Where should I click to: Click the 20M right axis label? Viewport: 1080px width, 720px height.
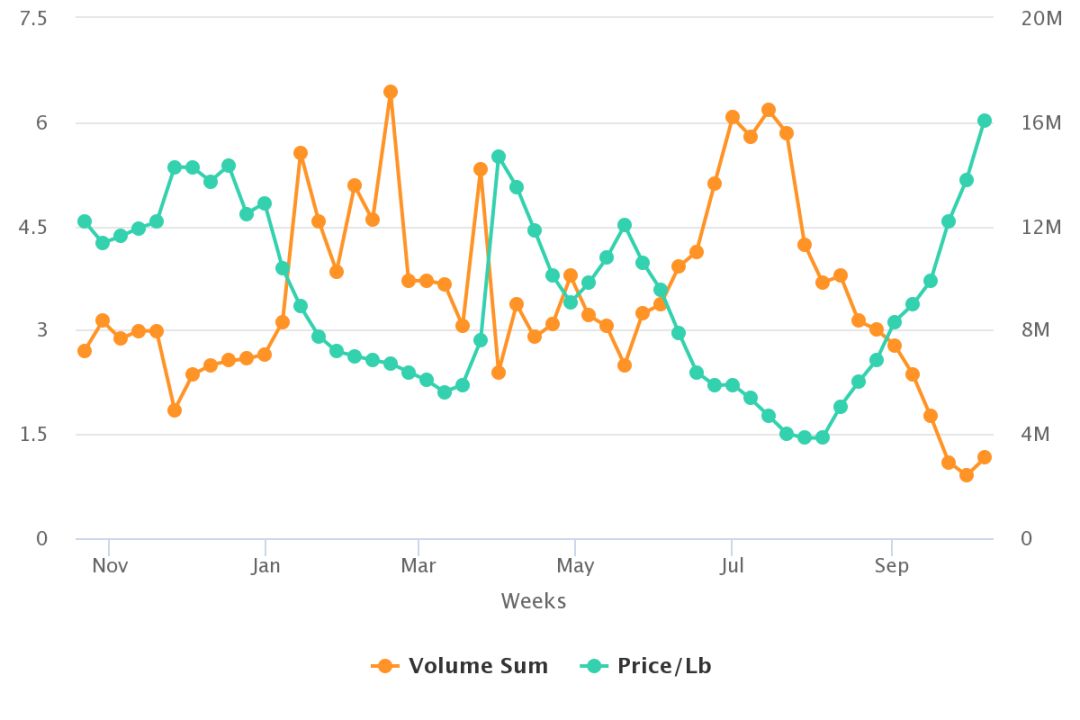coord(1041,19)
